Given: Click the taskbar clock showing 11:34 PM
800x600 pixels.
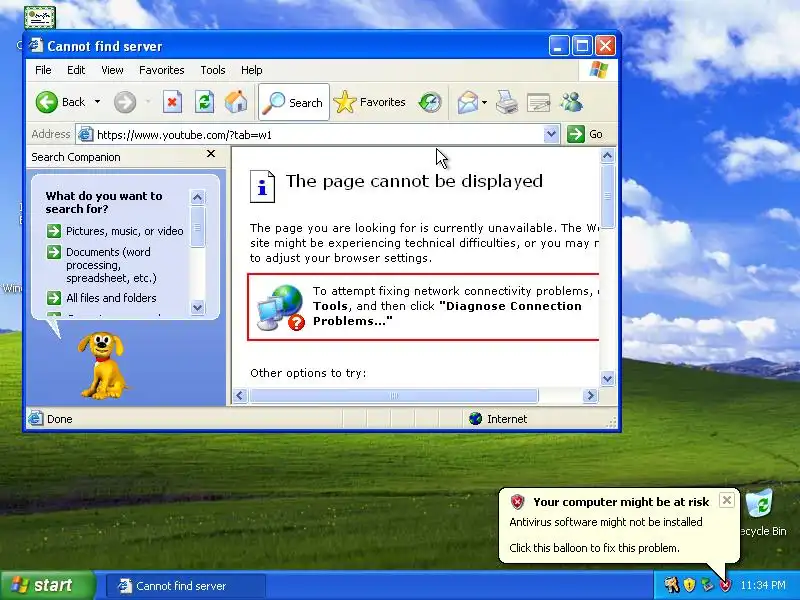Looking at the screenshot, I should point(763,585).
